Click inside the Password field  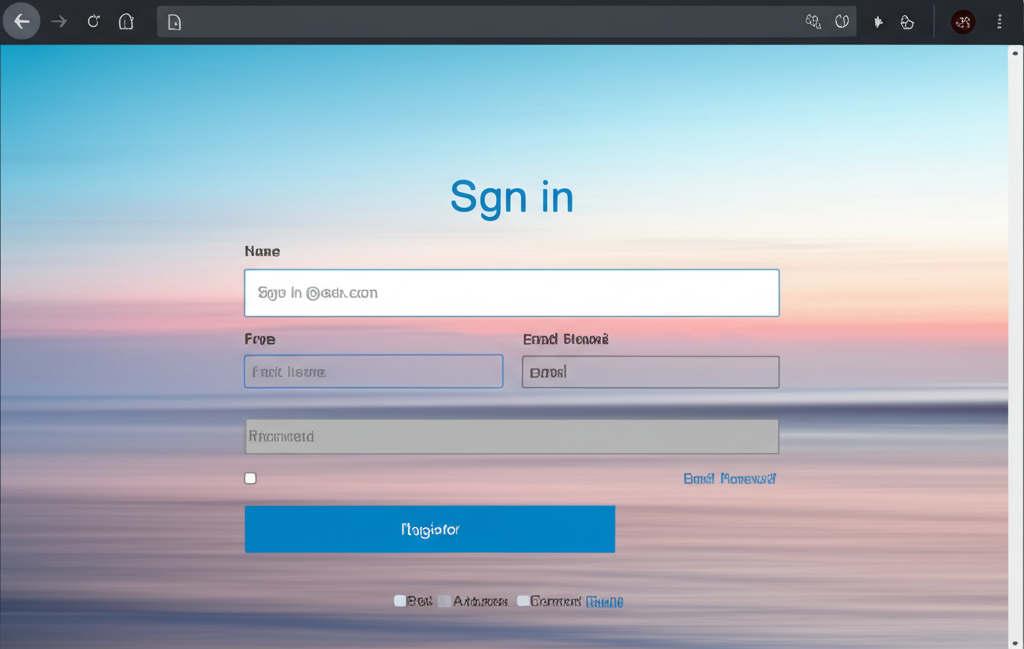(512, 436)
